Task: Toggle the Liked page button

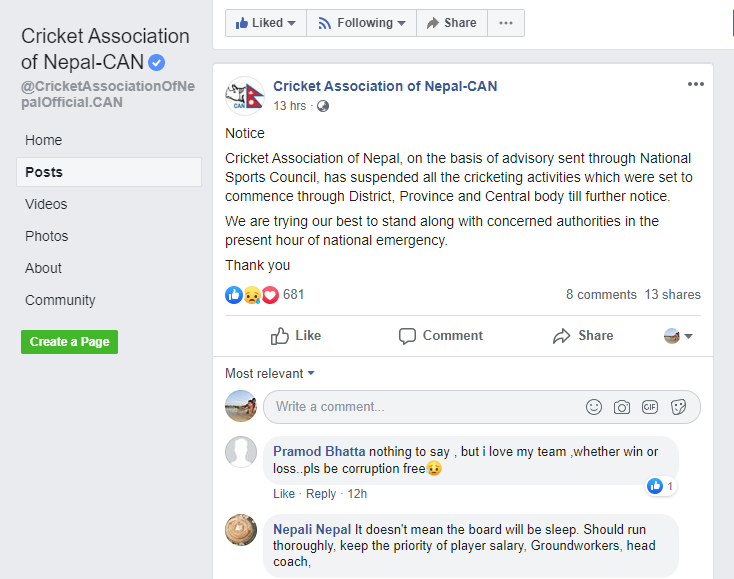Action: pos(265,23)
